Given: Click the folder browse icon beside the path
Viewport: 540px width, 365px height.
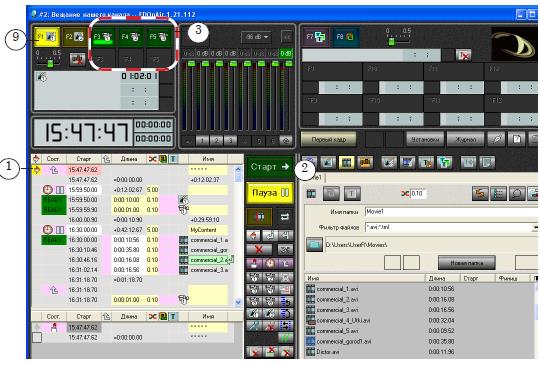Looking at the screenshot, I should click(314, 245).
